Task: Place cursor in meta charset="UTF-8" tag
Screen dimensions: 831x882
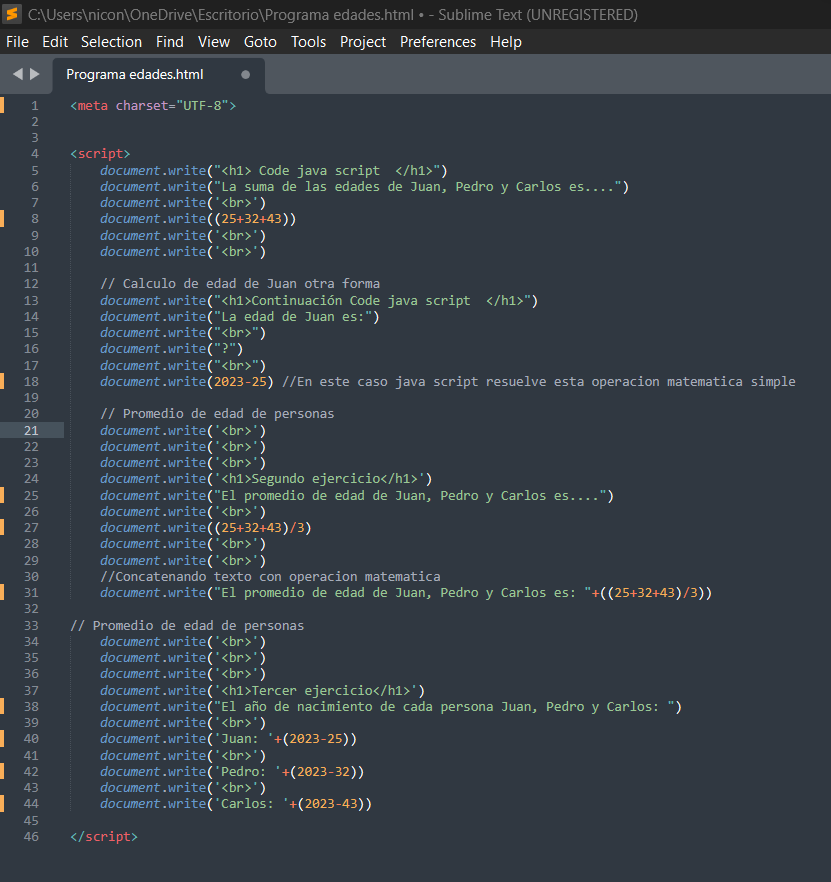Action: [153, 106]
